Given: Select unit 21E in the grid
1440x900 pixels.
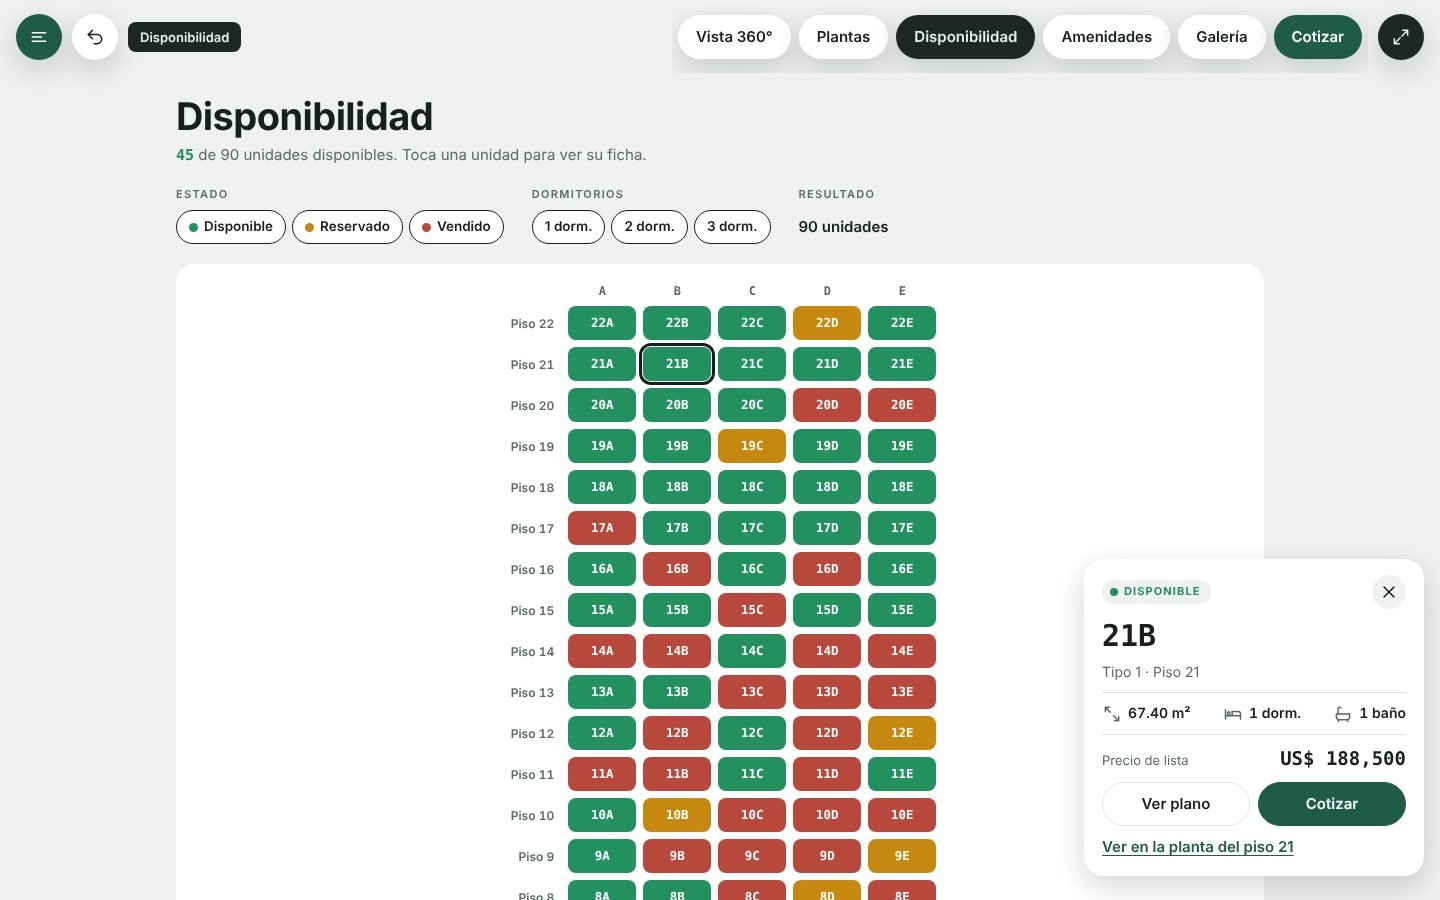Looking at the screenshot, I should [902, 364].
